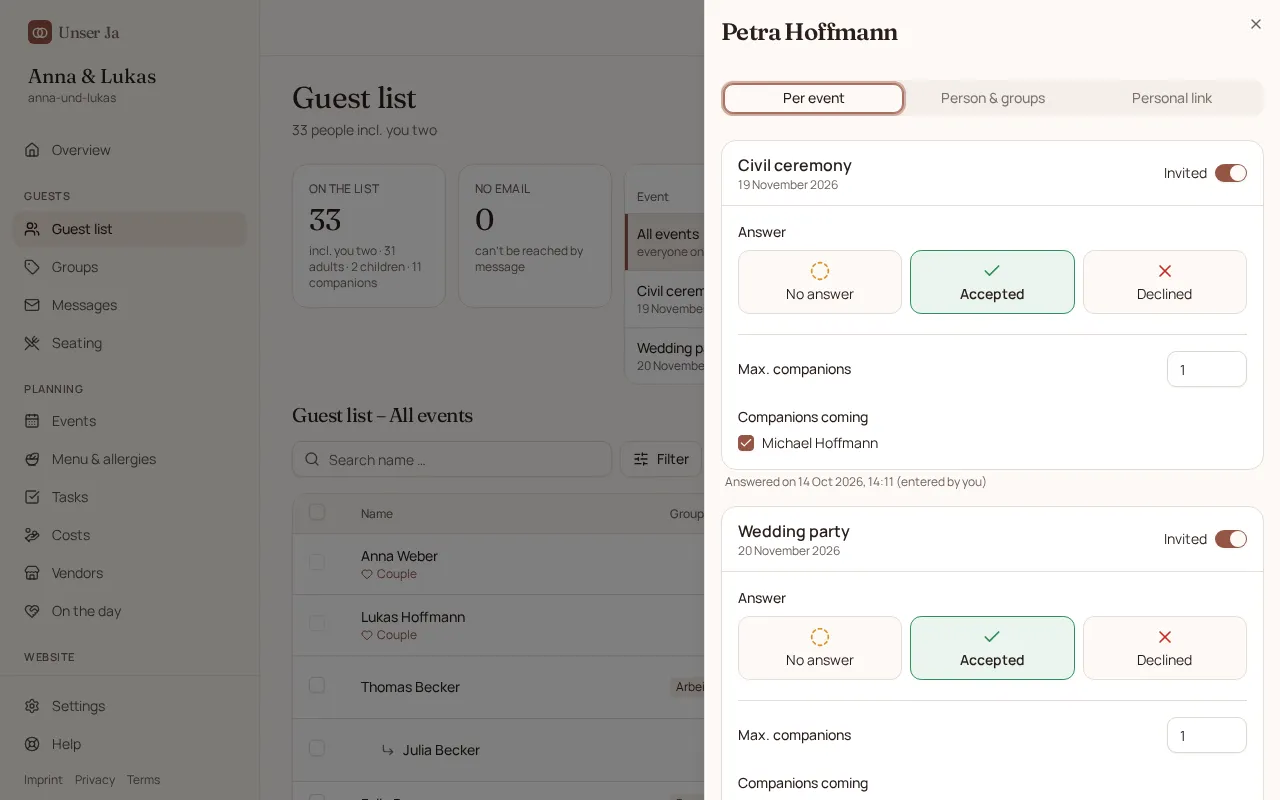The width and height of the screenshot is (1280, 800).
Task: Click the Unser Ja logo icon
Action: point(40,32)
